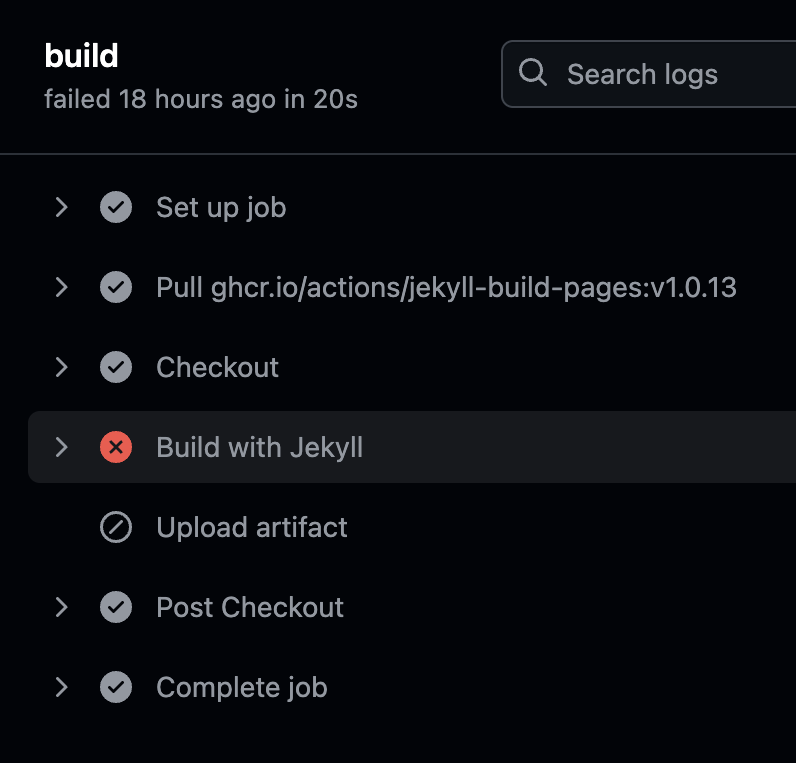Expand the Set up job step chevron

pos(62,207)
